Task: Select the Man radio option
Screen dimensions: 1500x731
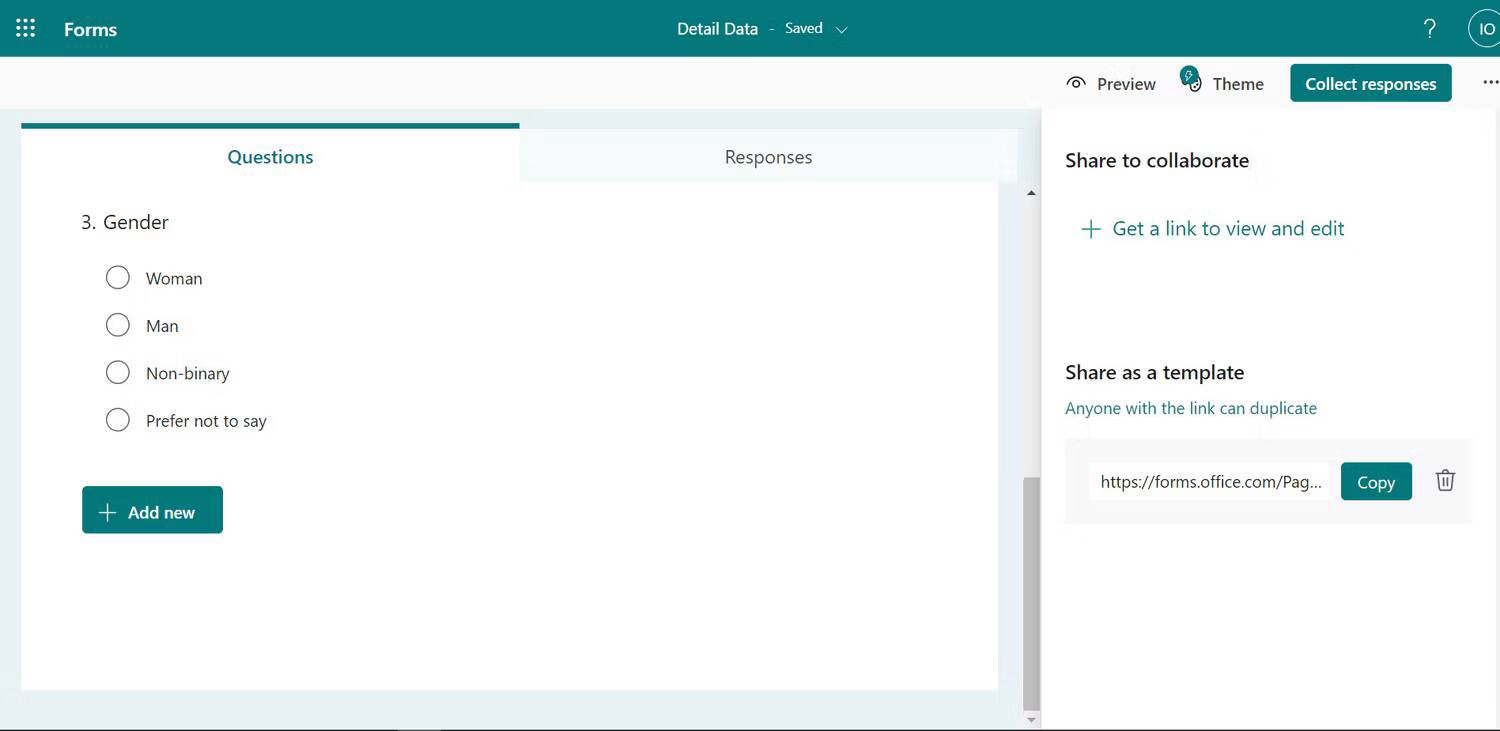Action: click(x=118, y=325)
